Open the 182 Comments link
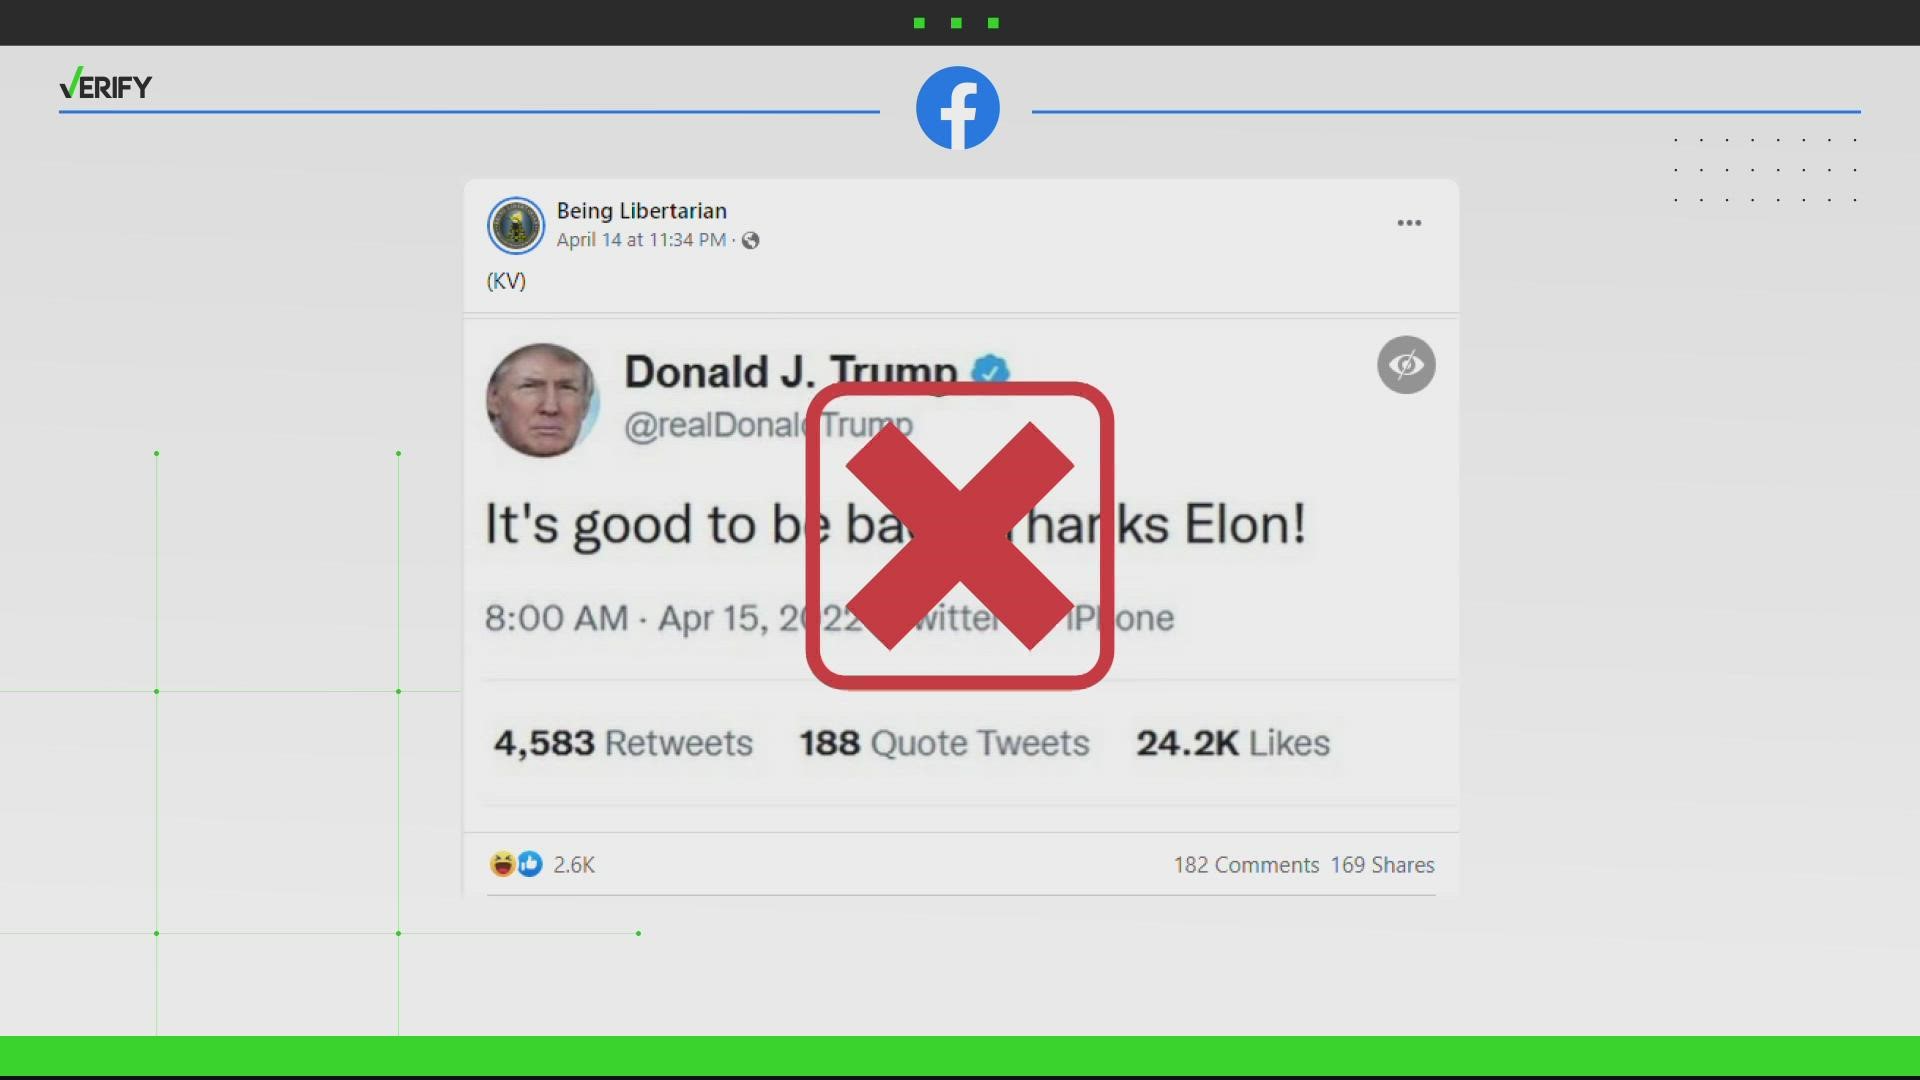 [x=1246, y=865]
